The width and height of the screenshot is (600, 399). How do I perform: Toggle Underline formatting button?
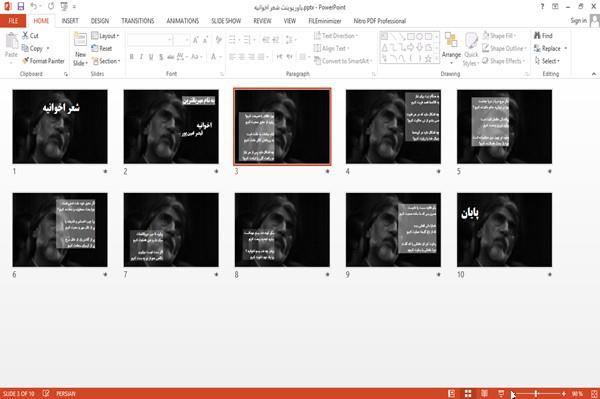tap(151, 57)
